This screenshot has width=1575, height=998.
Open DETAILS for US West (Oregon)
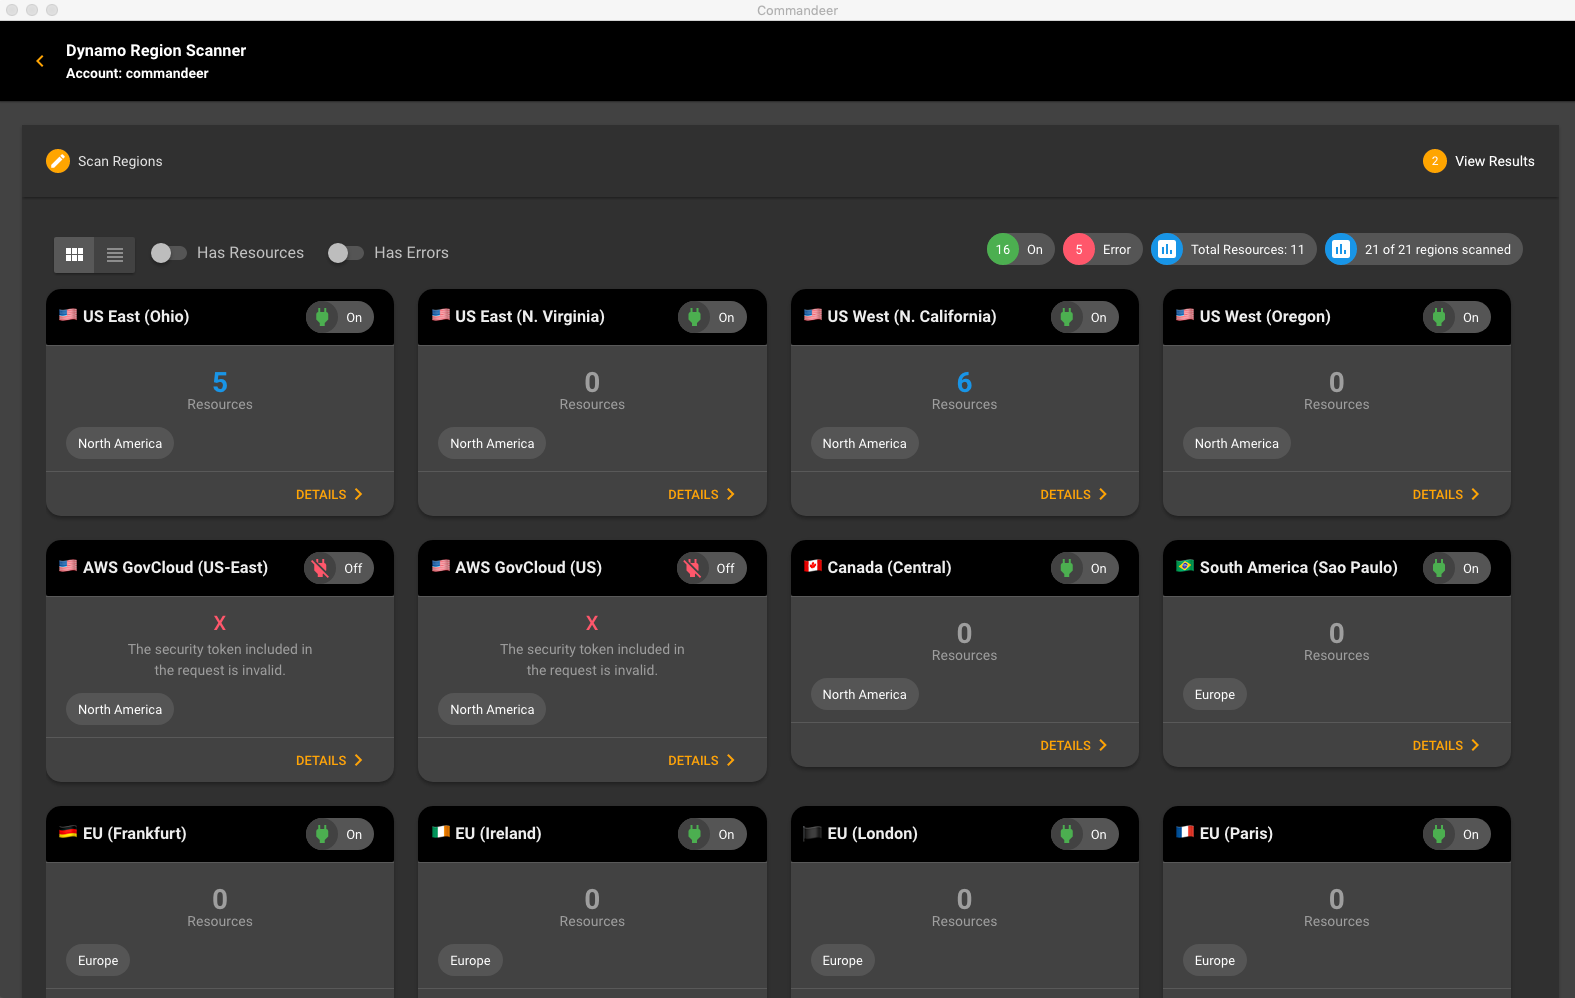[x=1446, y=495]
